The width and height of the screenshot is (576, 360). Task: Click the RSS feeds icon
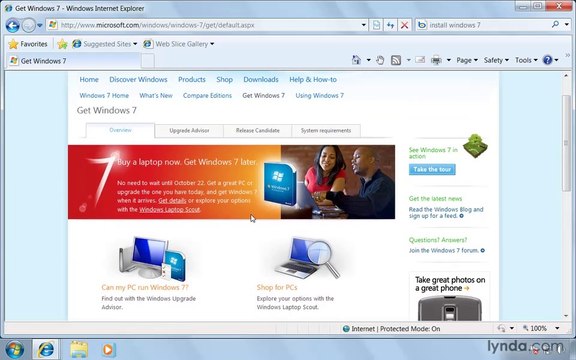click(x=396, y=60)
